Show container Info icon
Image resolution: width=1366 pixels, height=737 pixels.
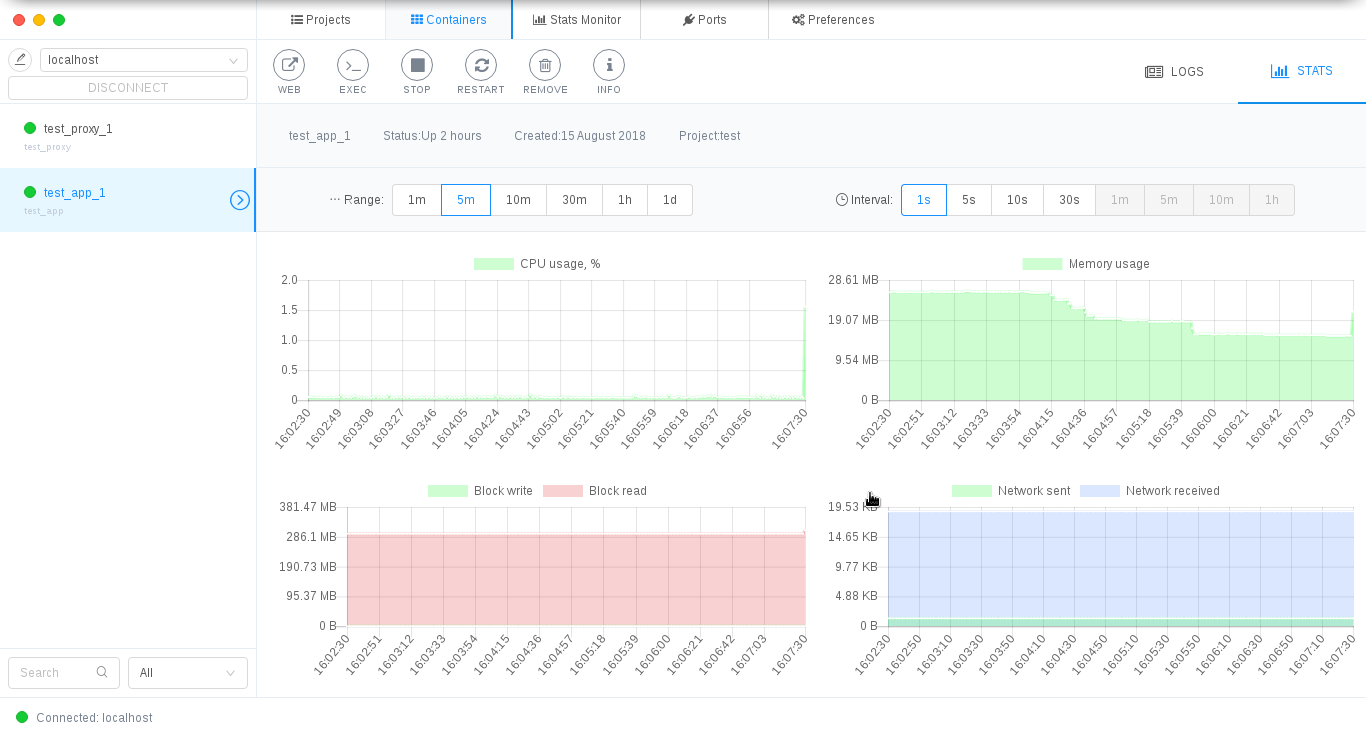pos(609,66)
